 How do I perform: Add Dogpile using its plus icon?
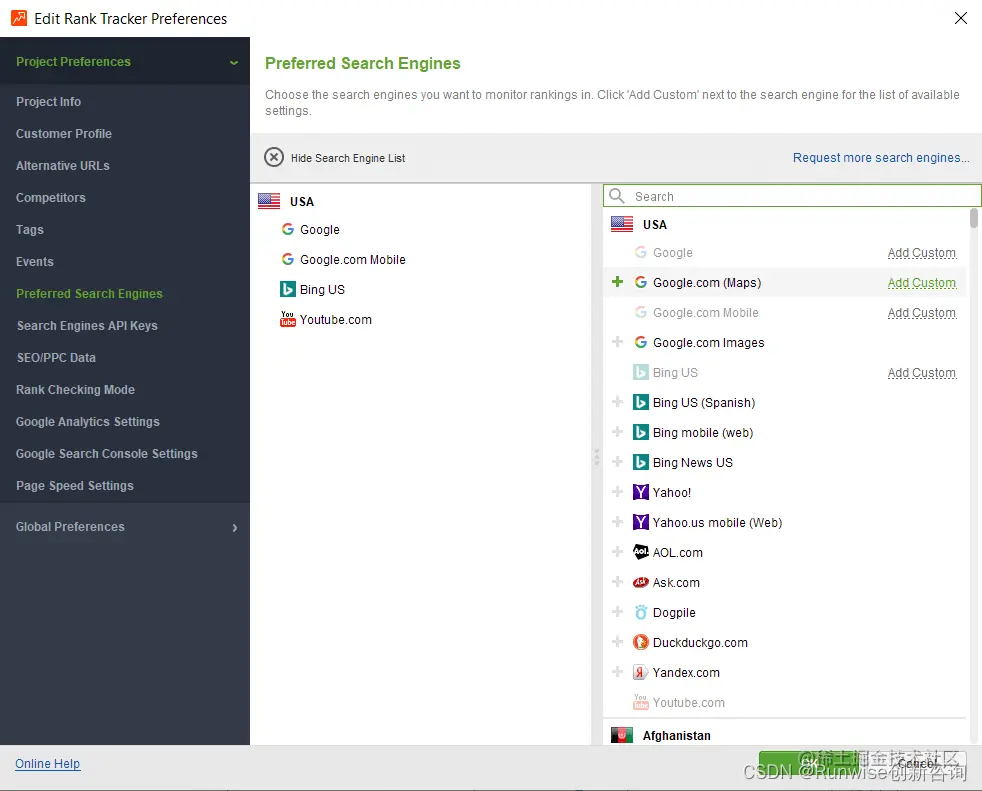click(618, 612)
